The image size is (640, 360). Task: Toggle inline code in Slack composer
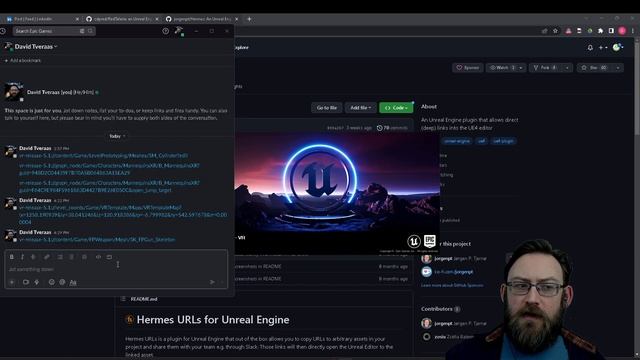[x=98, y=257]
